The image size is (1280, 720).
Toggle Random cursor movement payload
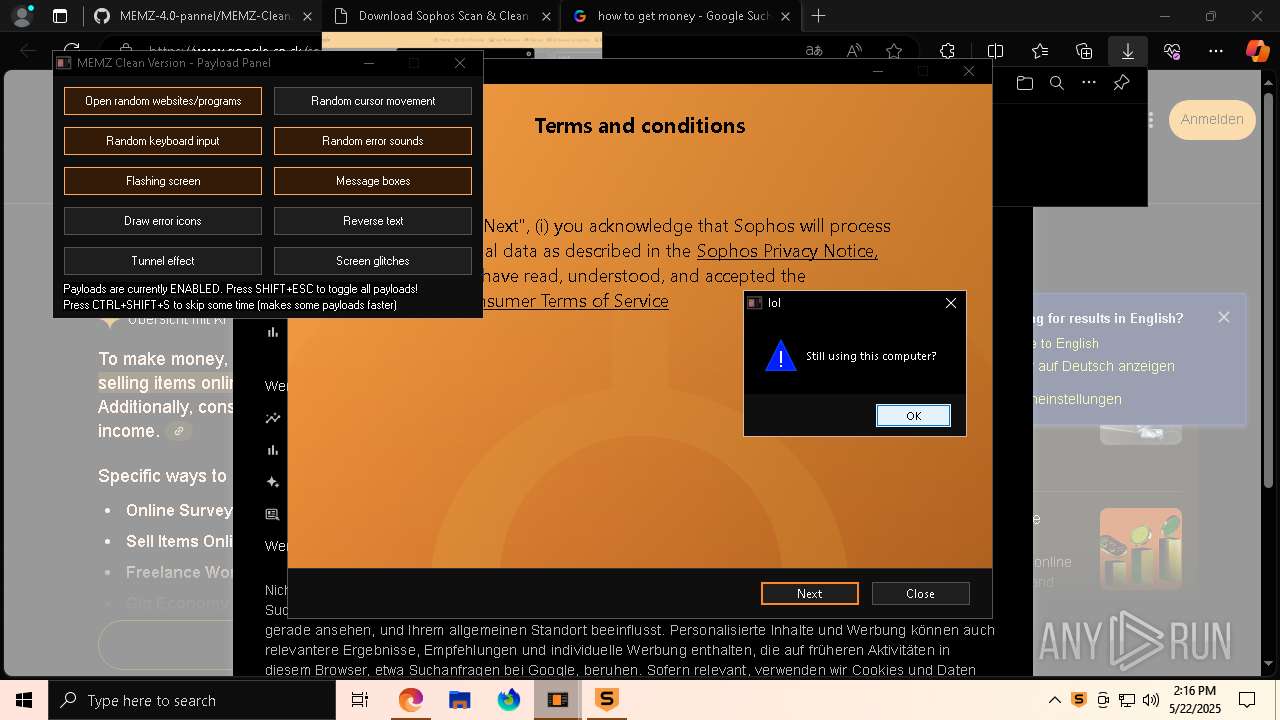373,101
